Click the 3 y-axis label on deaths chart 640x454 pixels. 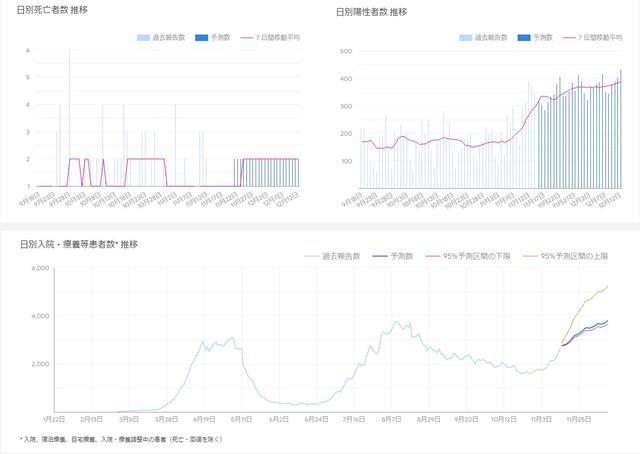click(x=28, y=132)
